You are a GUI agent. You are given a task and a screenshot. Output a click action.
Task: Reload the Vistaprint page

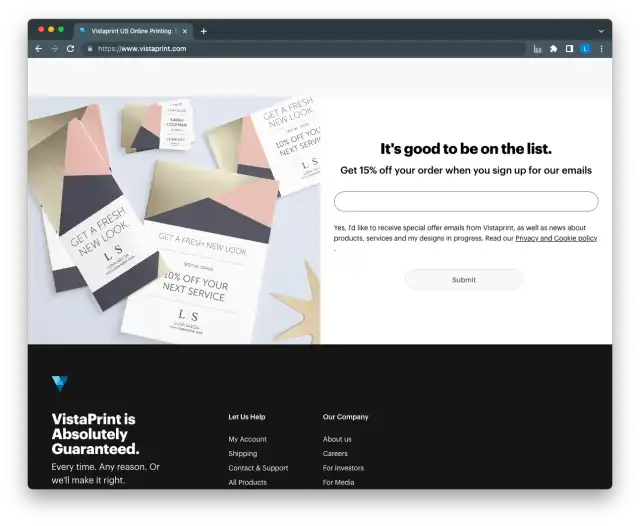(x=70, y=49)
